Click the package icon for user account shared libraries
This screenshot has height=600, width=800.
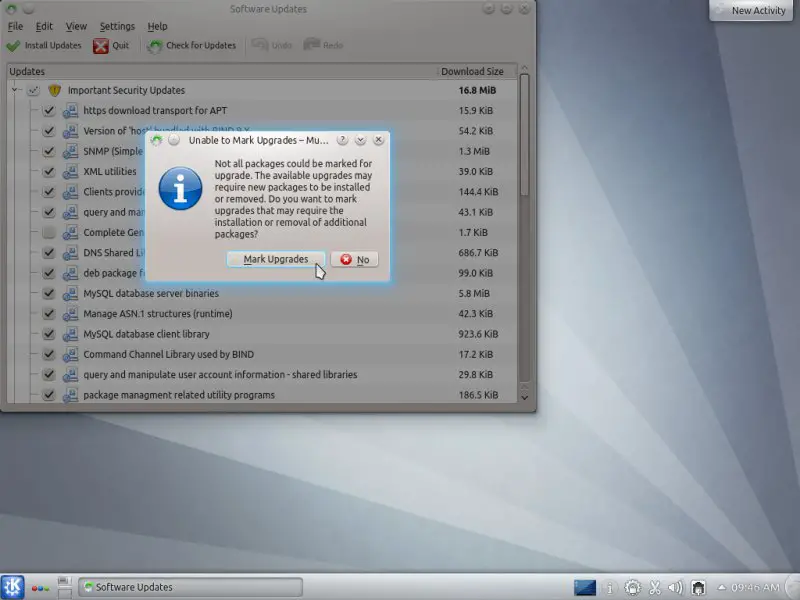pyautogui.click(x=70, y=374)
